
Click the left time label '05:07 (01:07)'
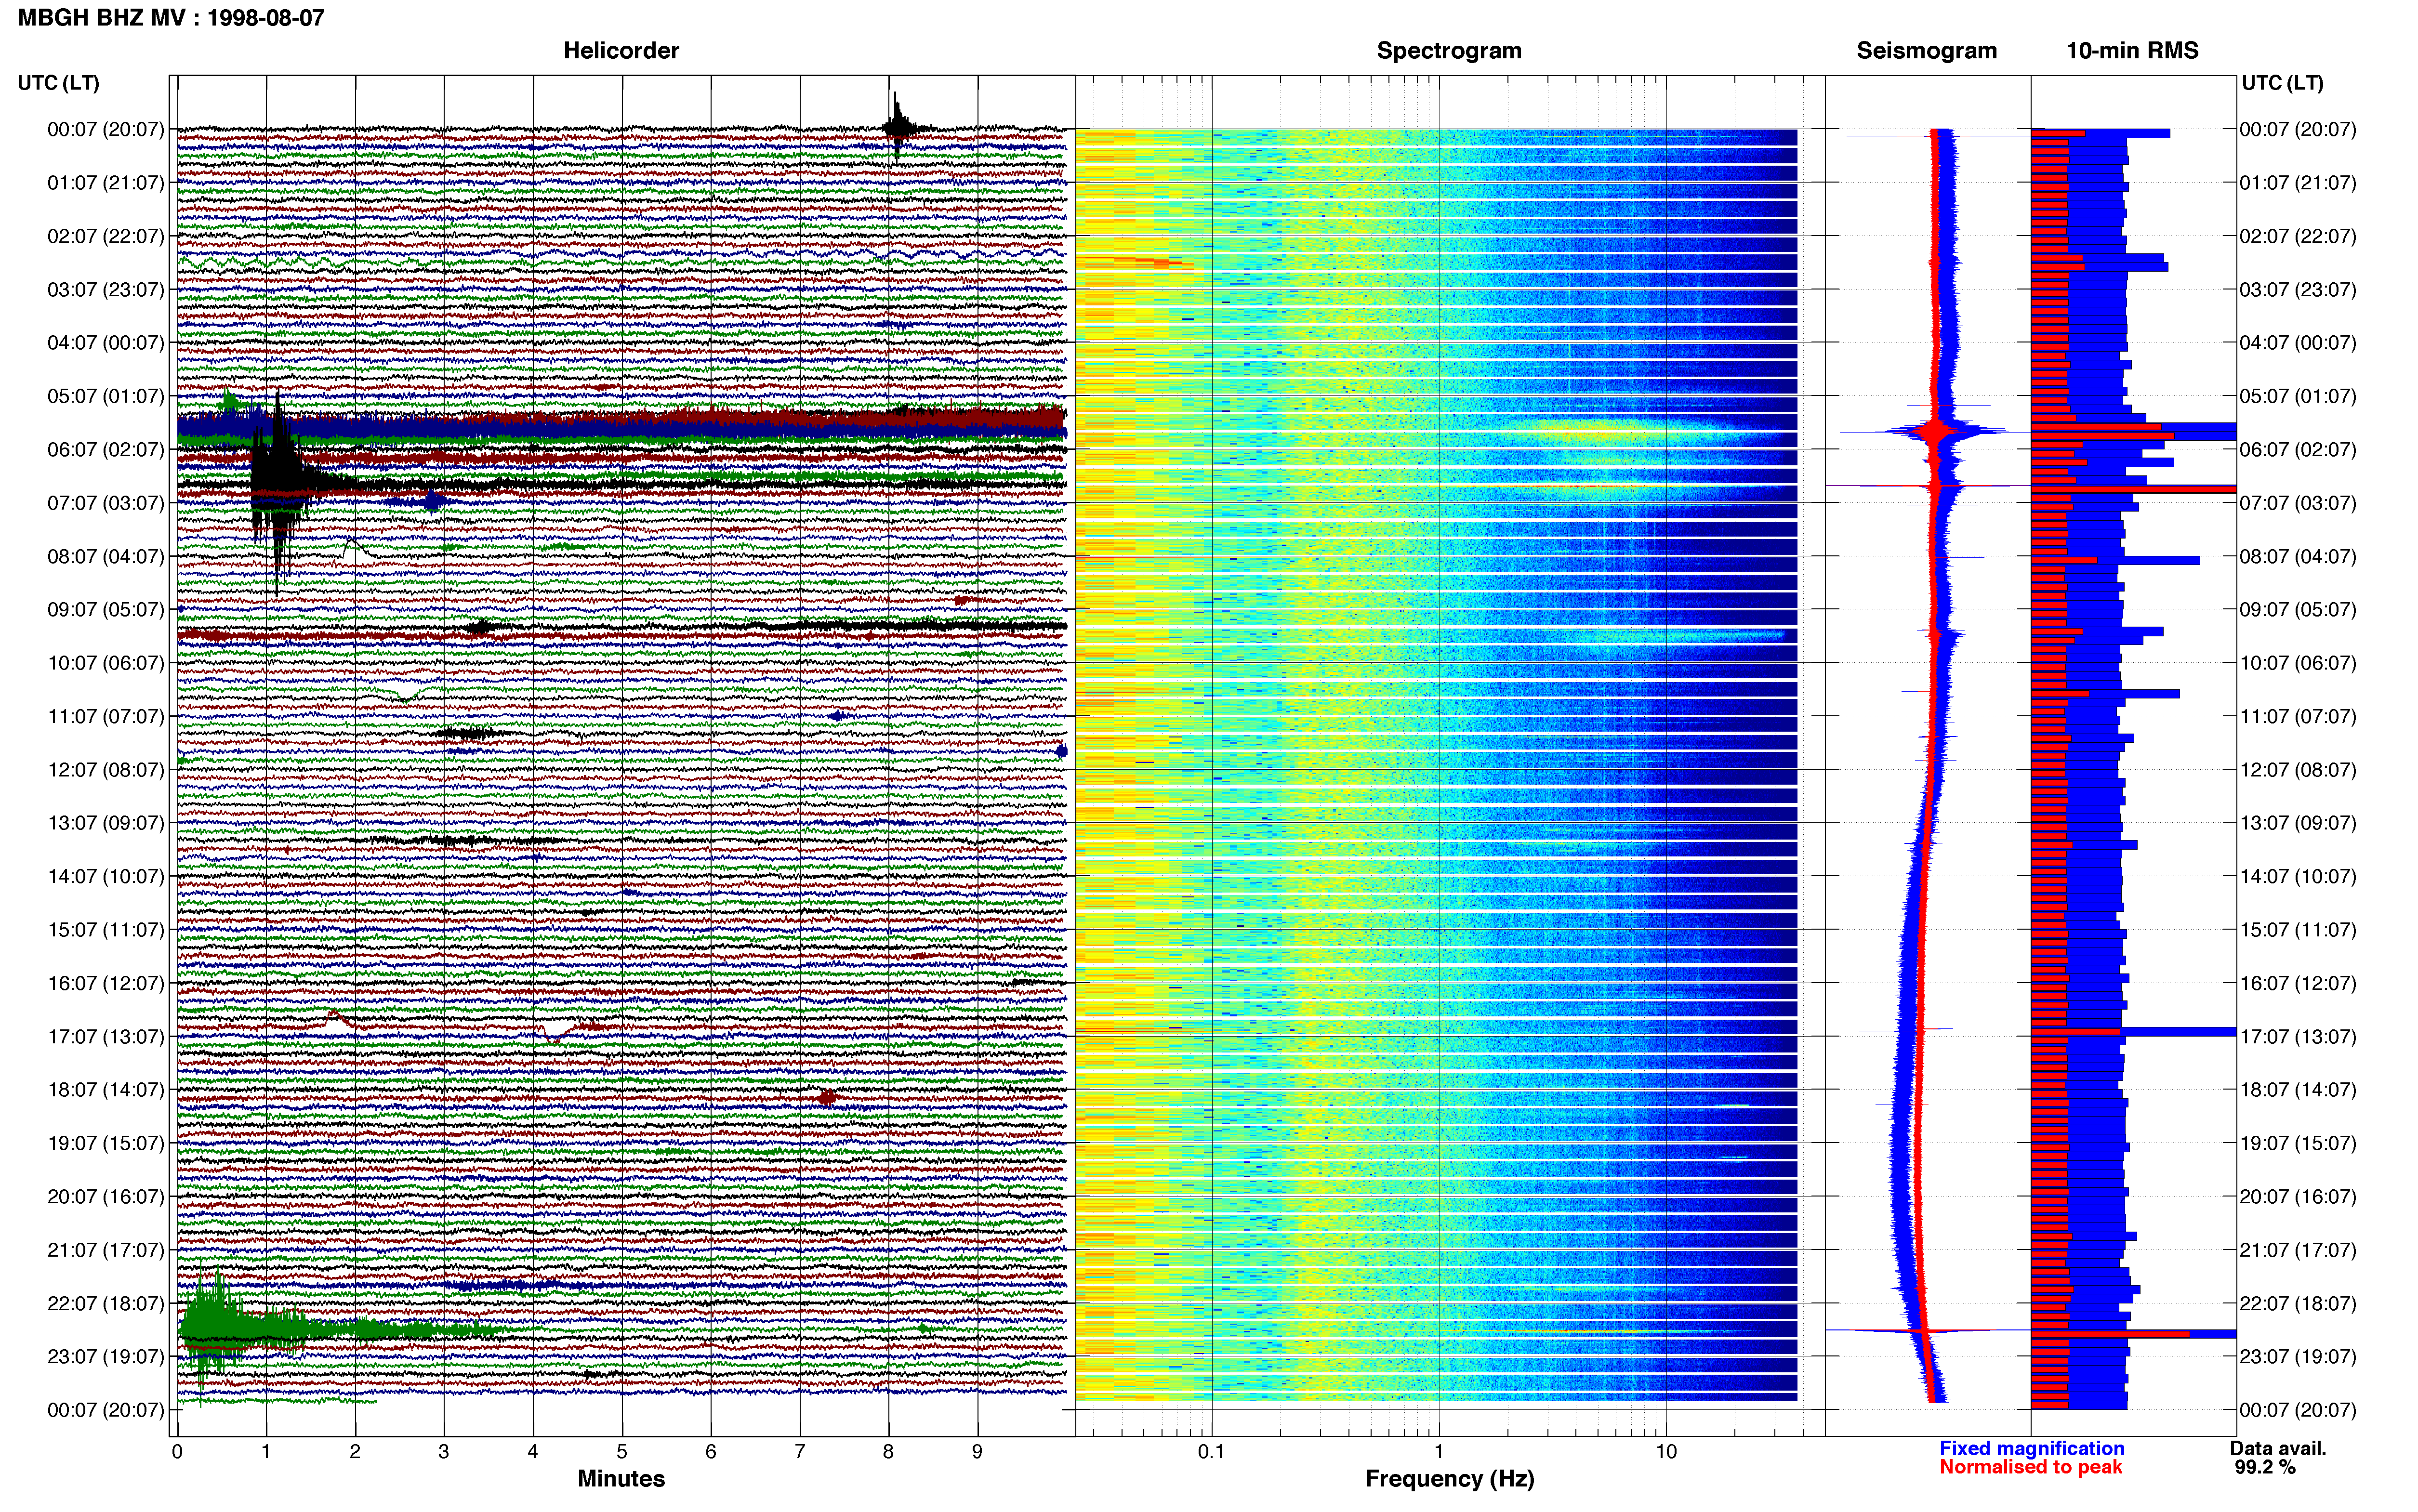[106, 396]
